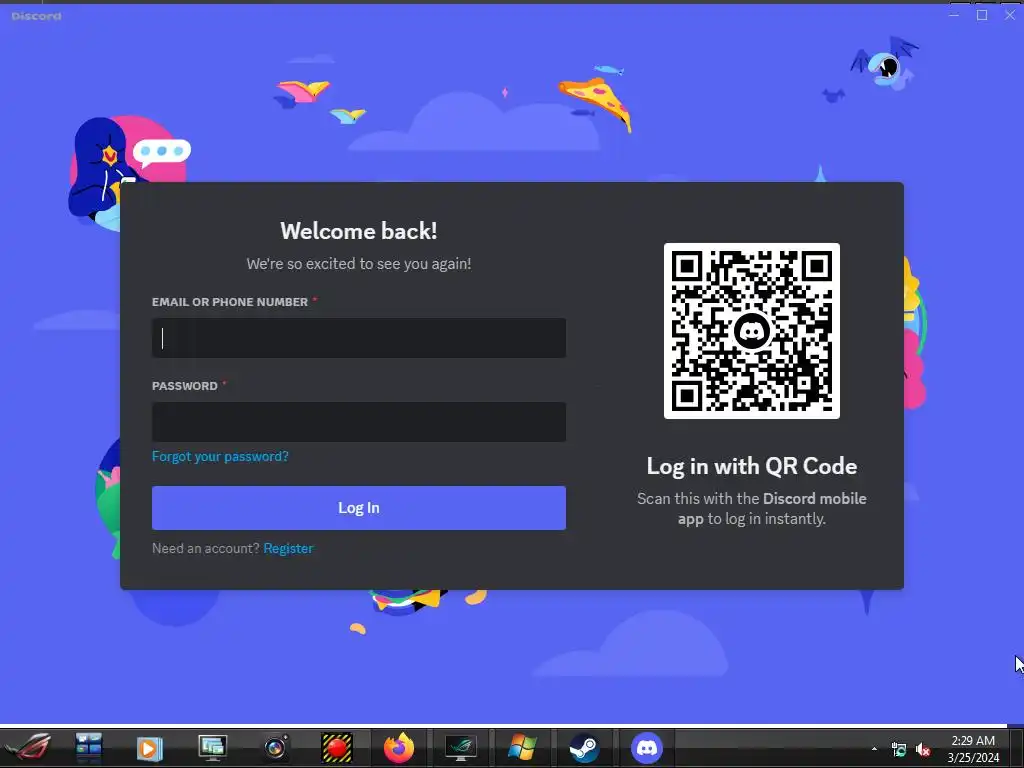
Task: Open the window switcher taskbar icon
Action: (89, 748)
